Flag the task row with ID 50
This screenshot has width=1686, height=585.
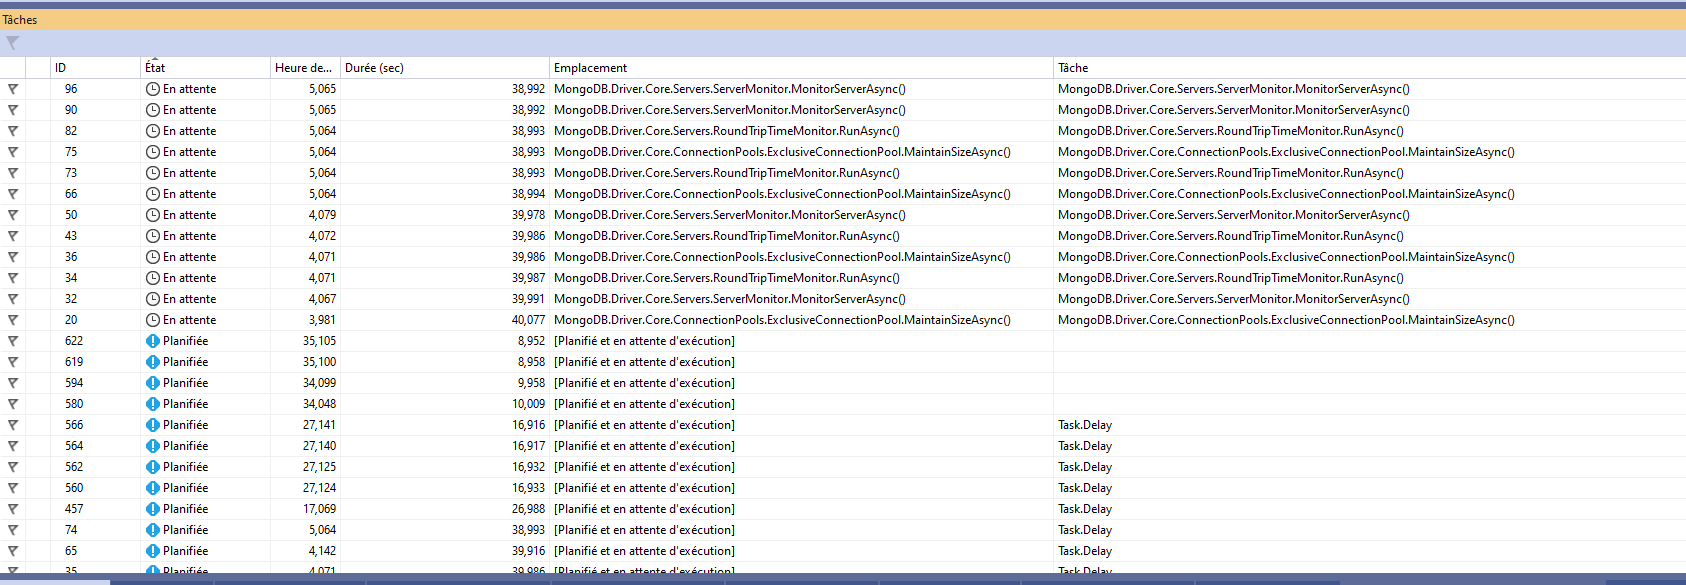click(x=13, y=215)
